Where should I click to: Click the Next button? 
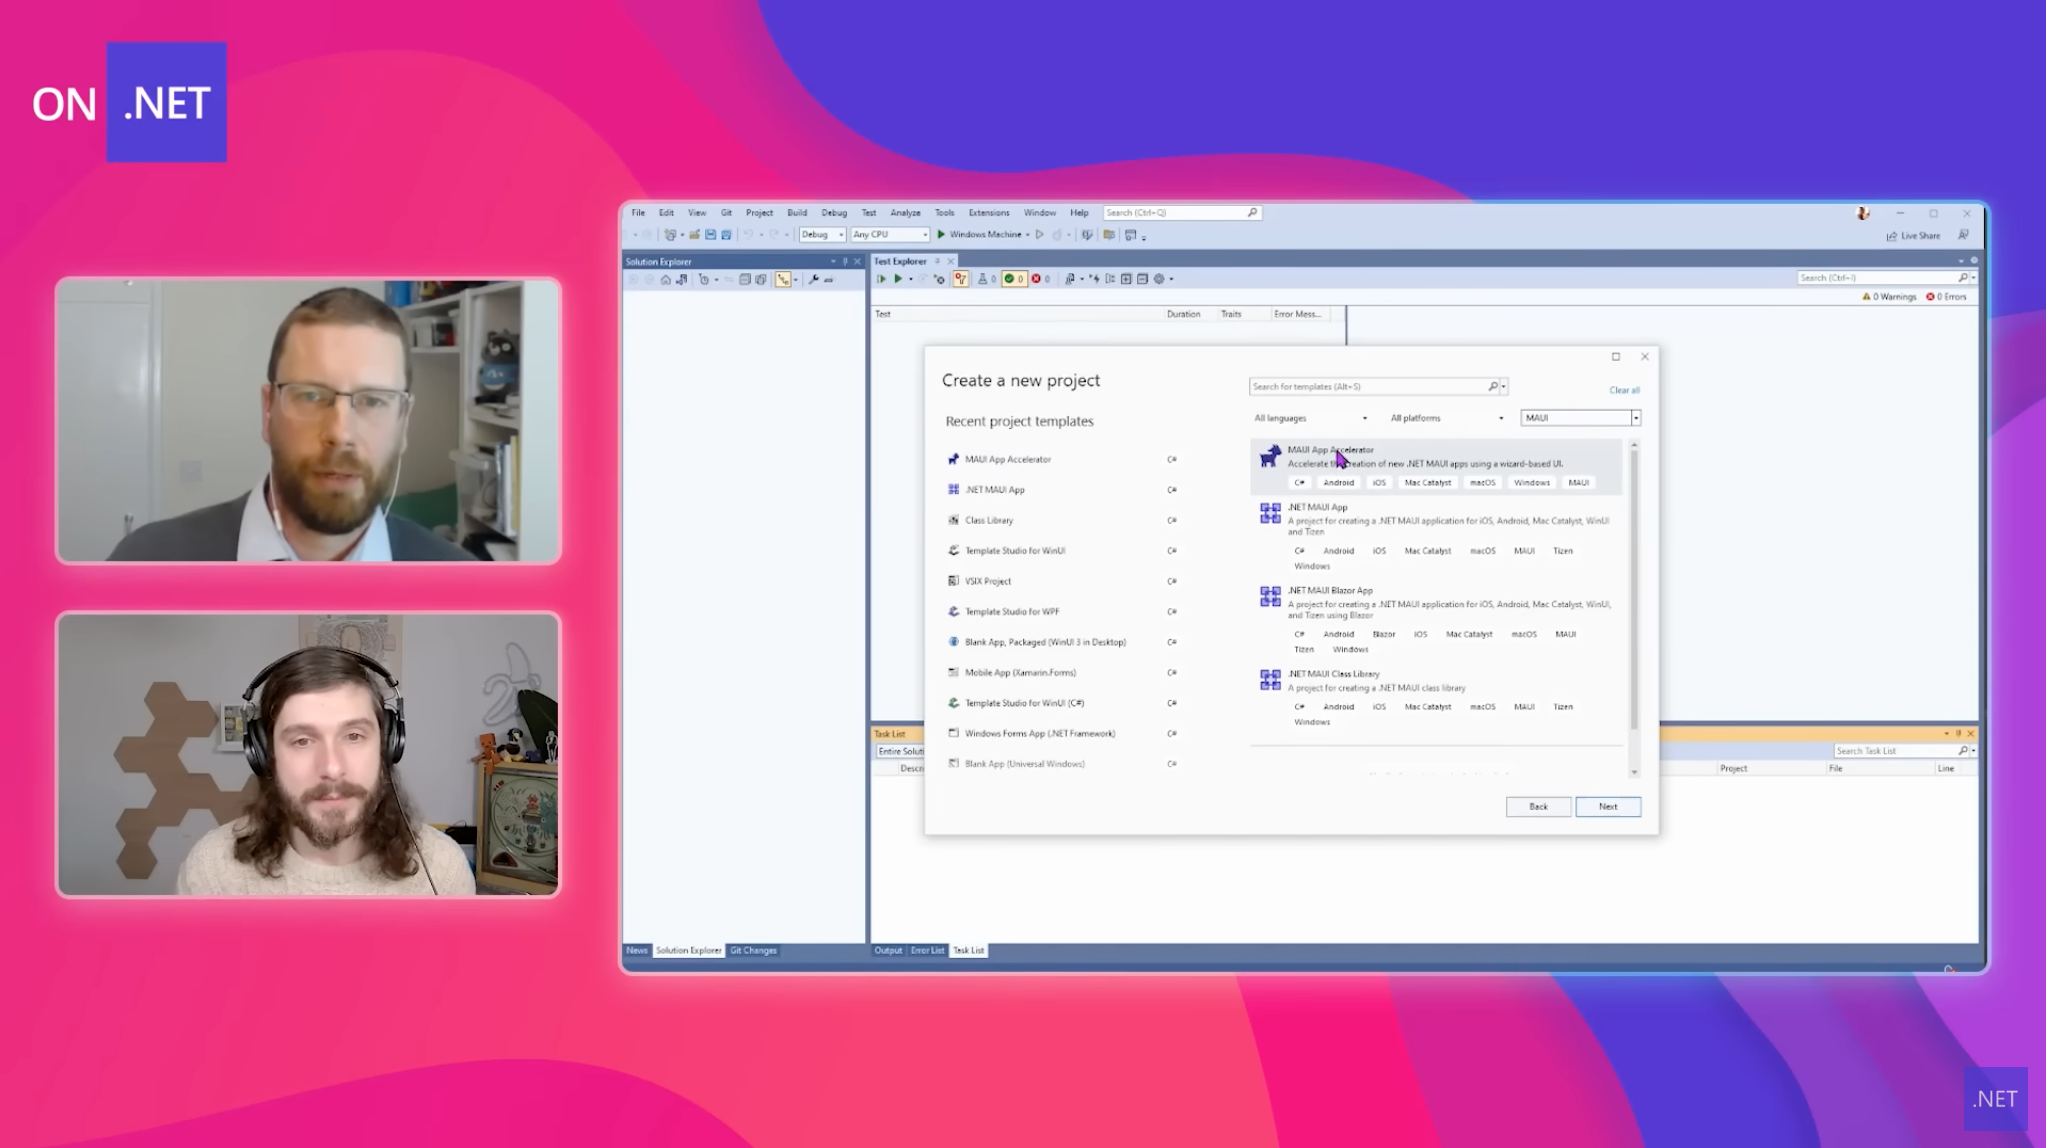click(x=1608, y=805)
